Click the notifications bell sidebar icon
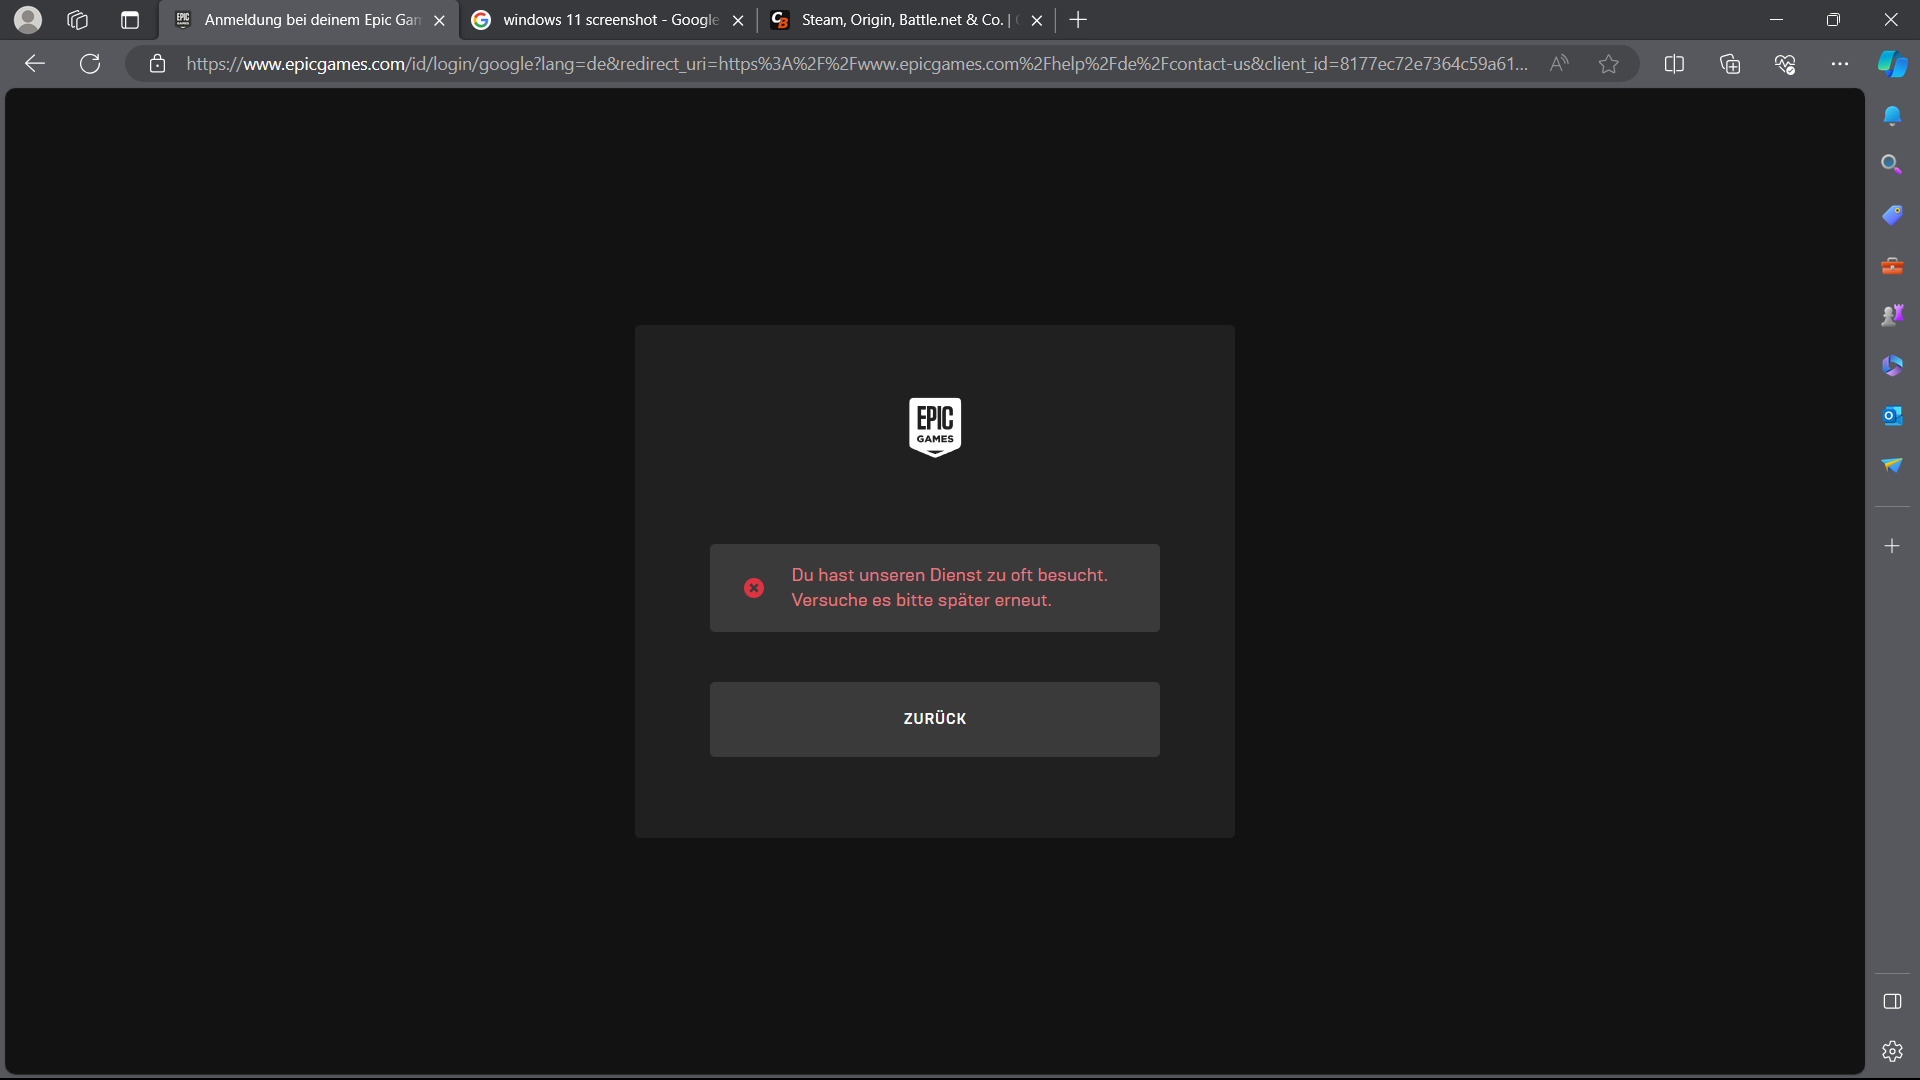Screen dimensions: 1920x1080 [x=1891, y=116]
